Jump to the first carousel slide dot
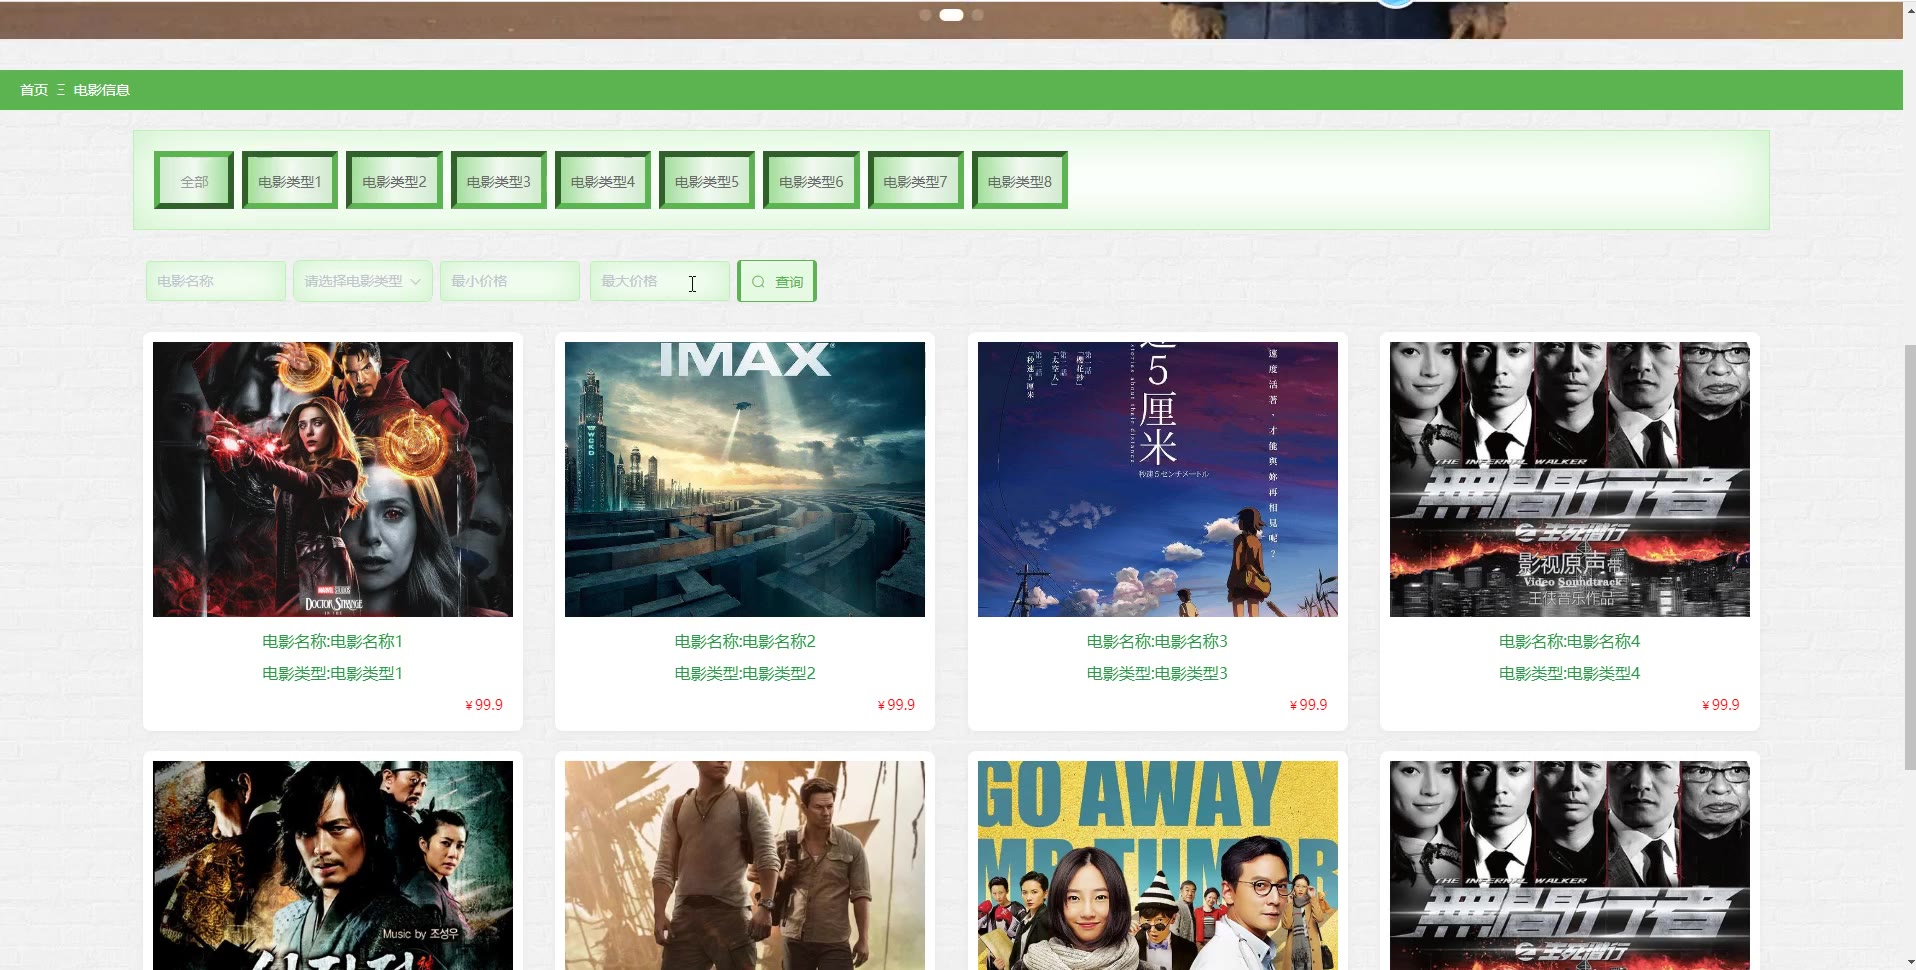This screenshot has width=1916, height=970. [925, 15]
